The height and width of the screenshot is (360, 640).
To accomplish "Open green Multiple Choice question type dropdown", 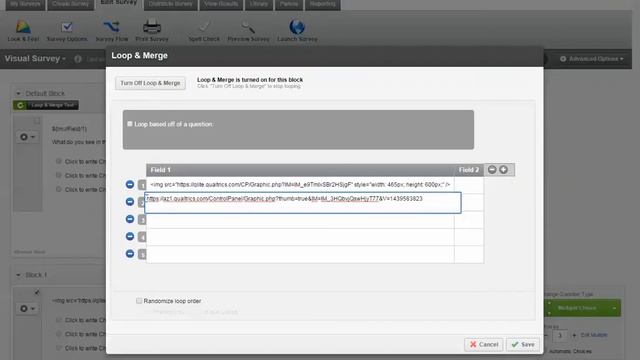I will pyautogui.click(x=582, y=308).
